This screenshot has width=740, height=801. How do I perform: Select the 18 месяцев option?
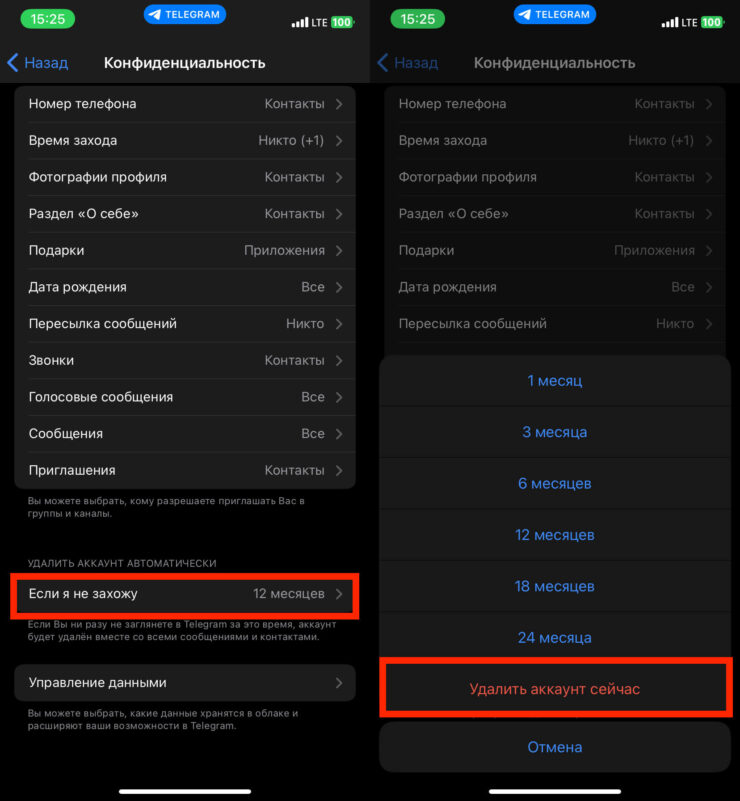555,586
